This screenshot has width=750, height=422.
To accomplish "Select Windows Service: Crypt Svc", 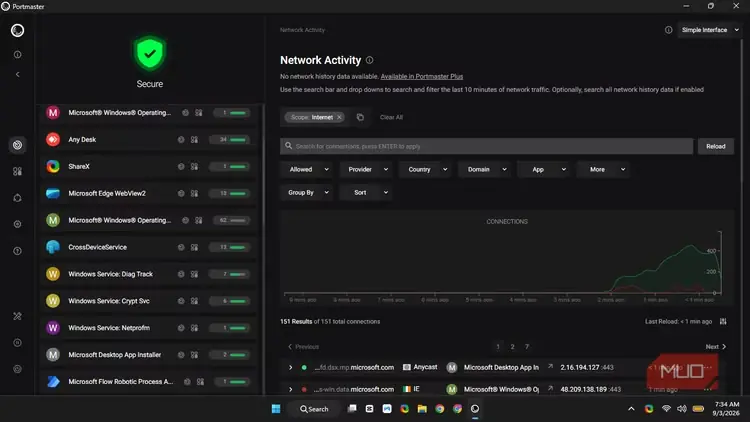I will pyautogui.click(x=150, y=301).
